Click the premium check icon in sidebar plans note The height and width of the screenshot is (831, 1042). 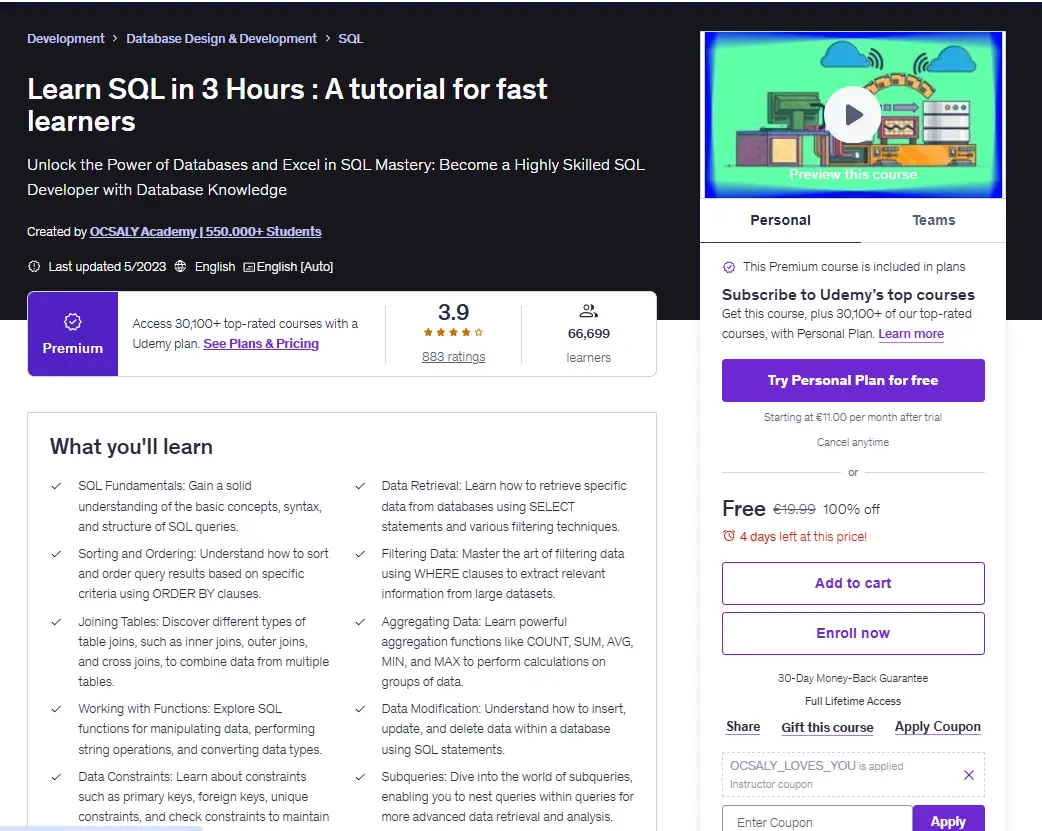pos(729,267)
